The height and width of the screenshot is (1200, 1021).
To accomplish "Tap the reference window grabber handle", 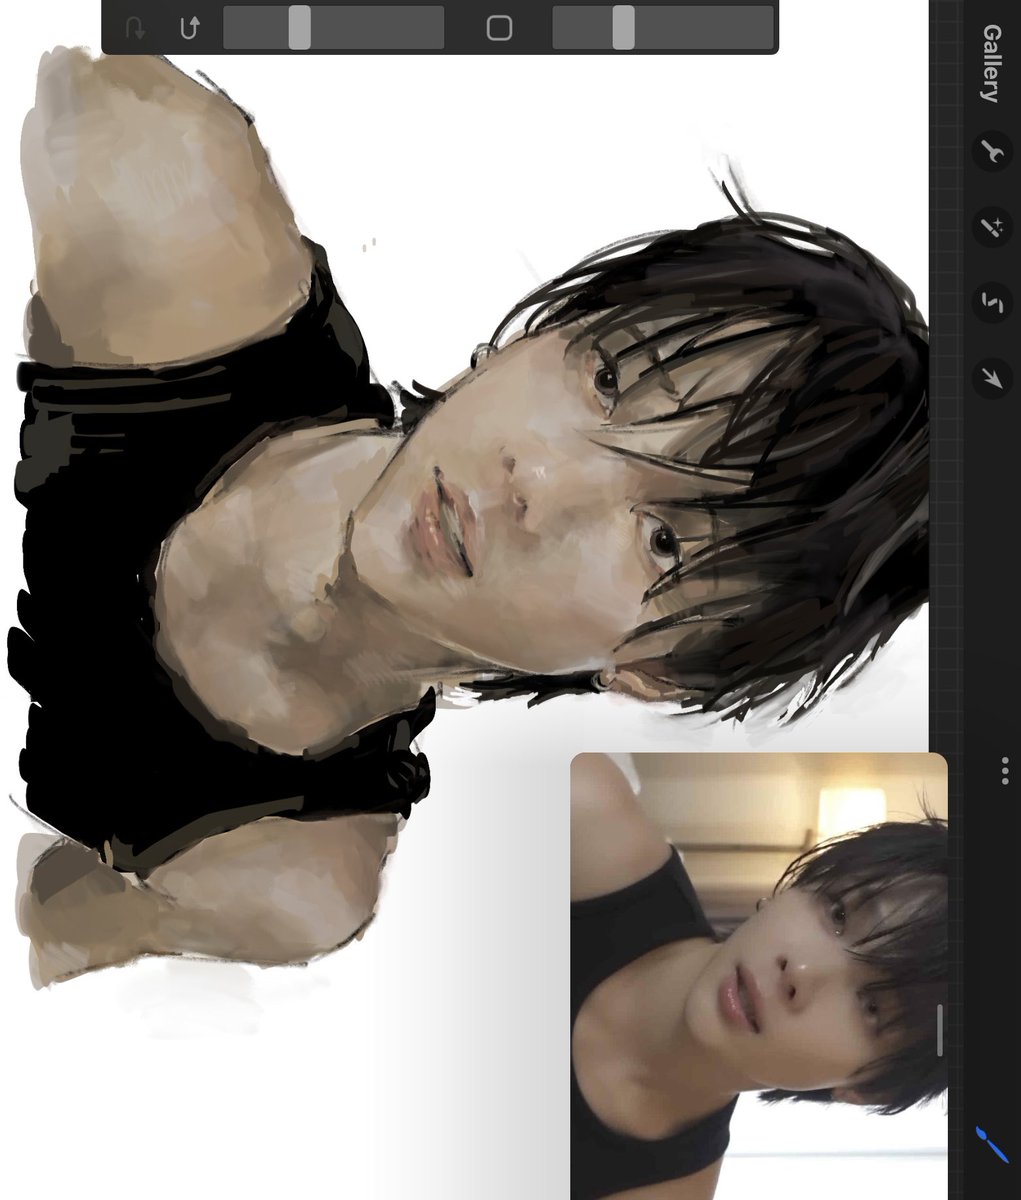I will (939, 1030).
